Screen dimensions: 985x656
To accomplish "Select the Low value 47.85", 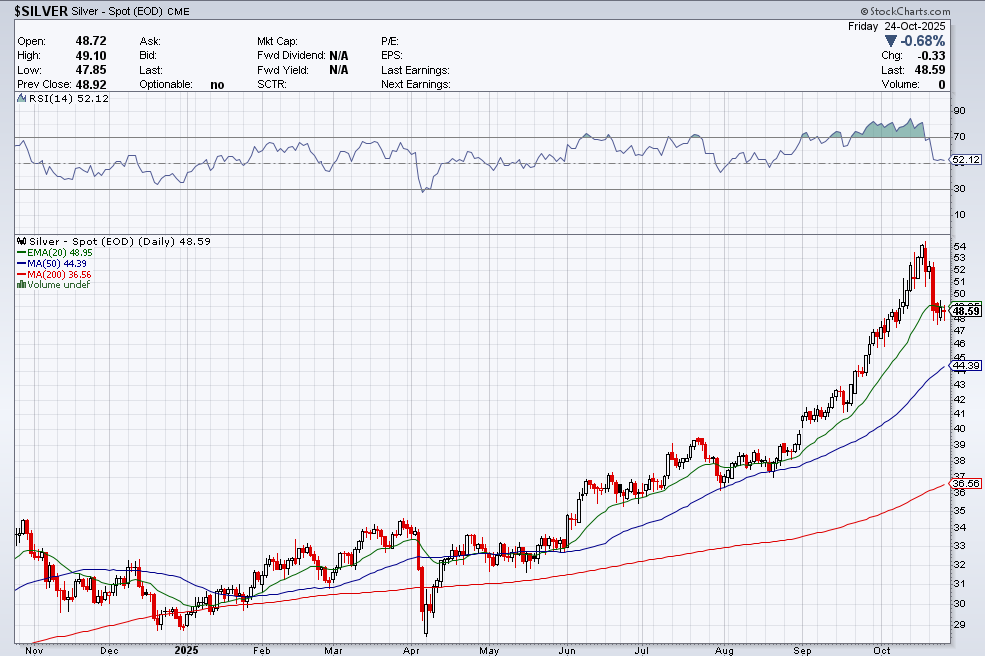I will [91, 70].
